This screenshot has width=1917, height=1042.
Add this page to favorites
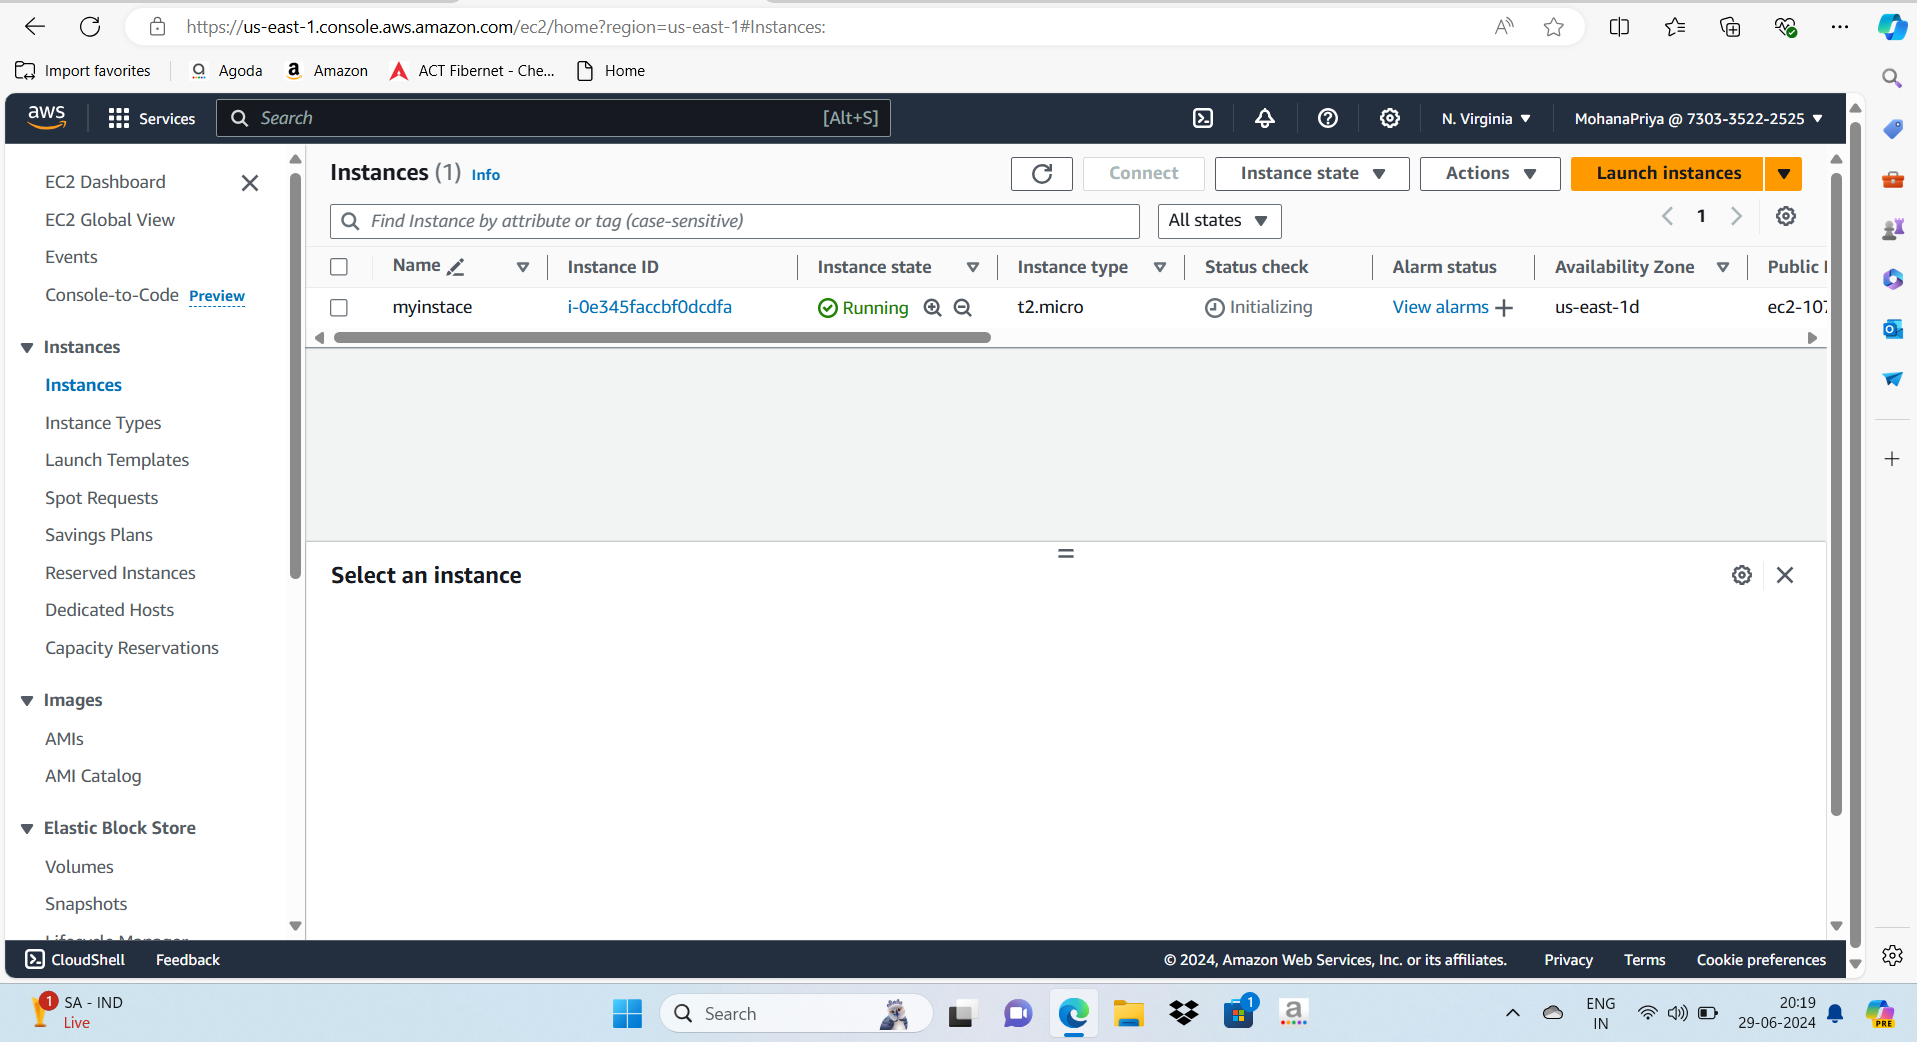(1553, 27)
